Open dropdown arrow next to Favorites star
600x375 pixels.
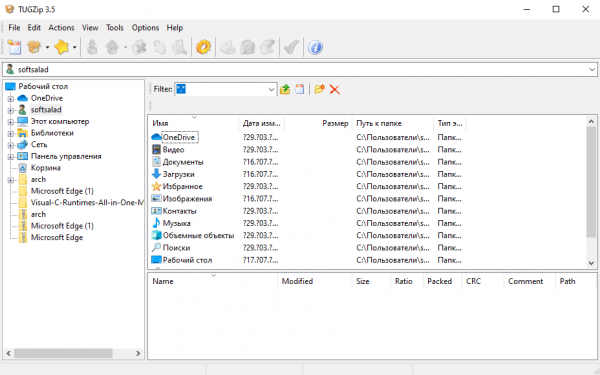[x=75, y=47]
